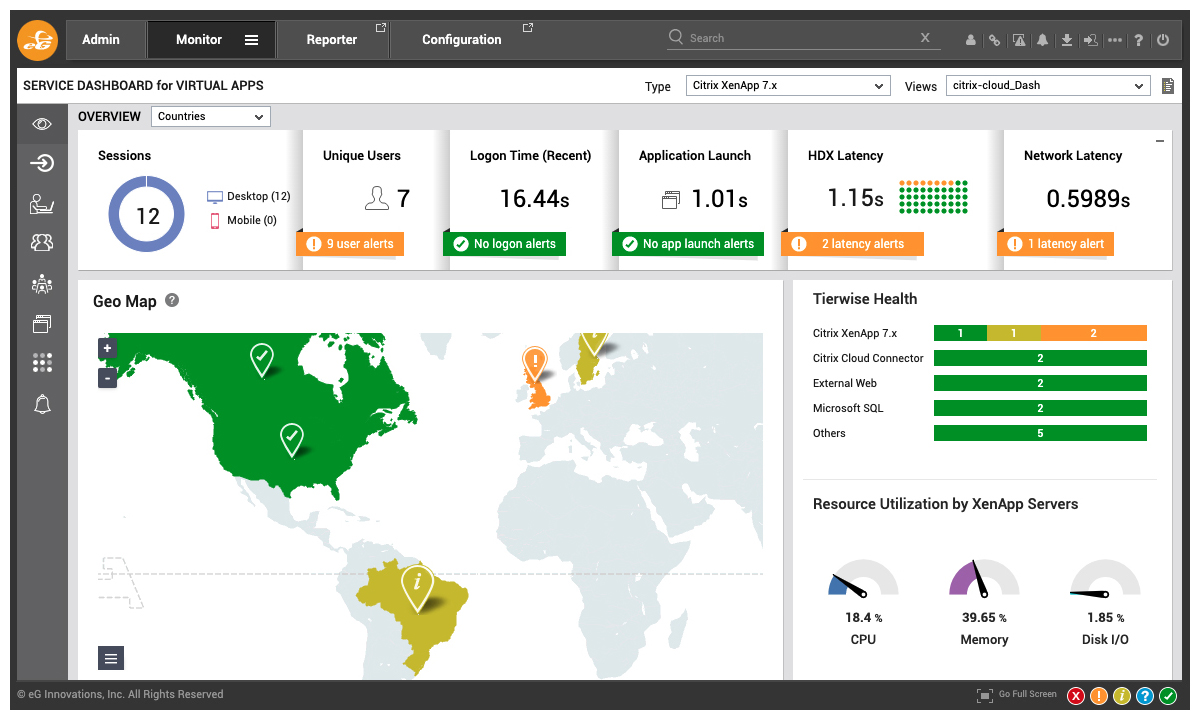Open the user at desk sidebar icon
The height and width of the screenshot is (720, 1200).
[42, 205]
